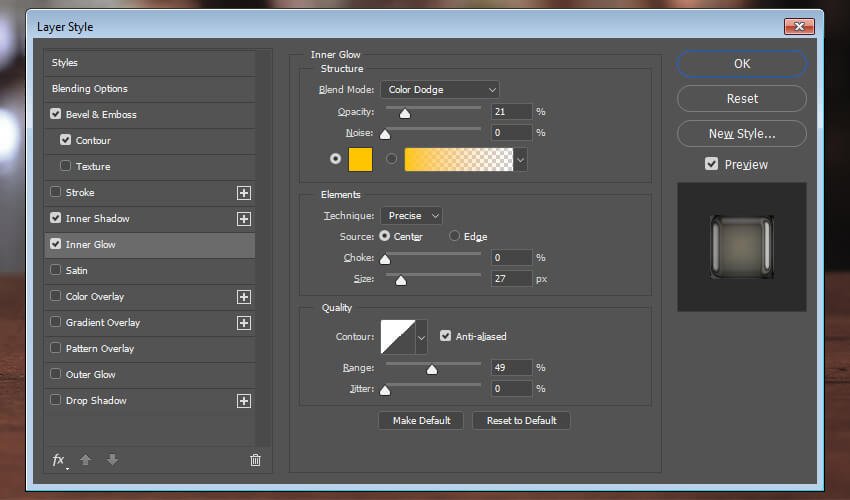Click the Size slider handle

(401, 280)
